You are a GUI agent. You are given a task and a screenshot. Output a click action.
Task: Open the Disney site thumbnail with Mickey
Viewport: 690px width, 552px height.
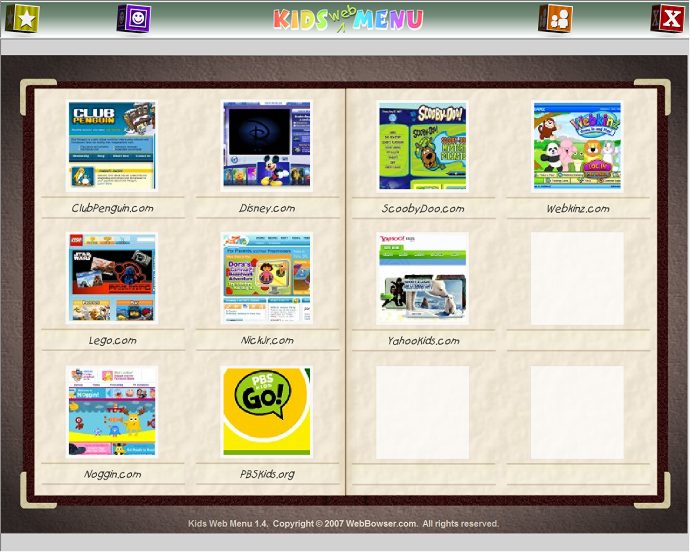coord(267,146)
